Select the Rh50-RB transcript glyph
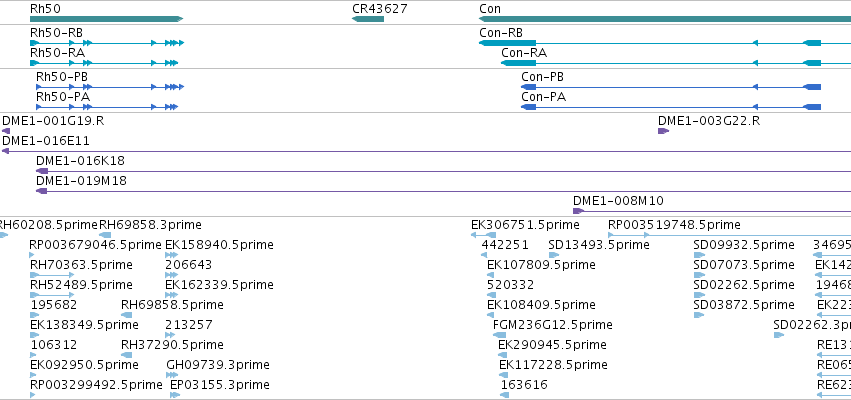The image size is (851, 400). 107,43
